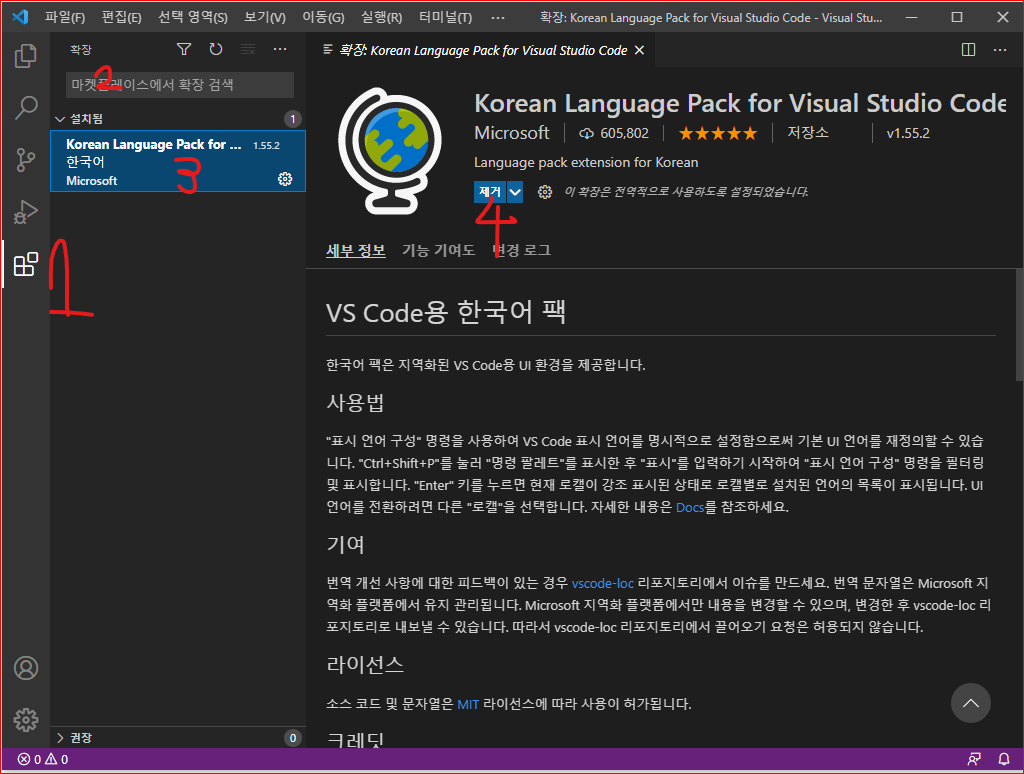Screen dimensions: 1024x774
Task: Open the 실행(R) menu
Action: (x=381, y=18)
